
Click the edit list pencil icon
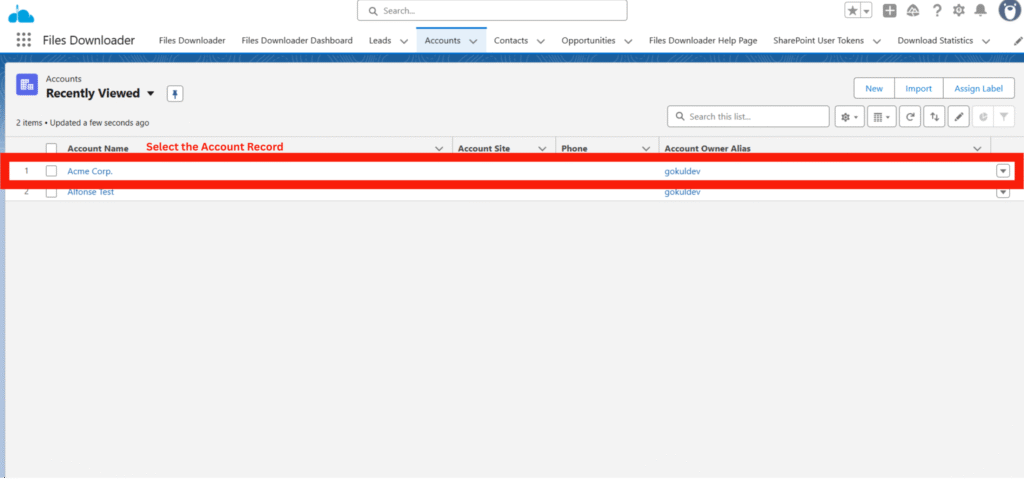tap(959, 117)
